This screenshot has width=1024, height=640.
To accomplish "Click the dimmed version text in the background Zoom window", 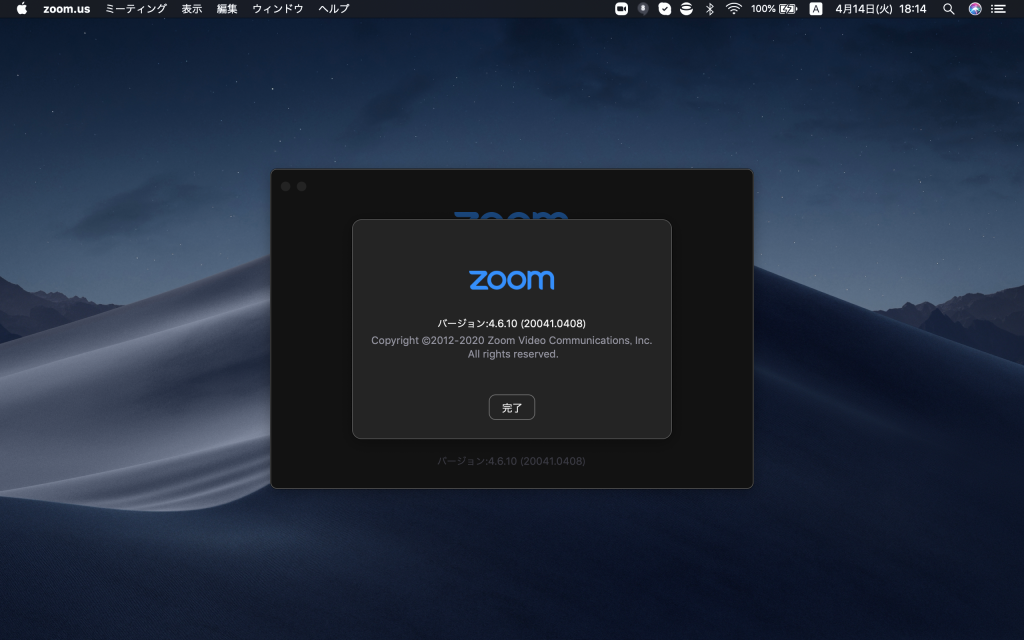I will [x=511, y=461].
